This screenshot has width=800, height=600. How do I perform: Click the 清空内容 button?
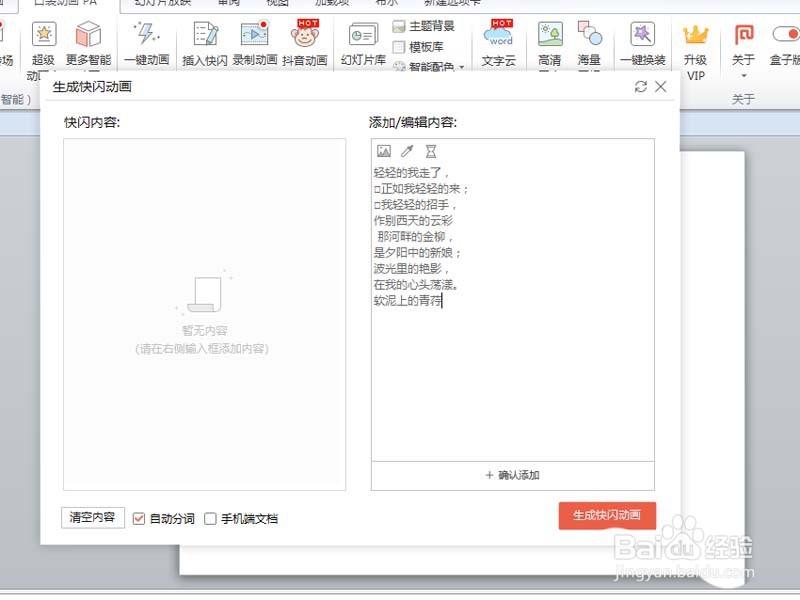point(92,517)
